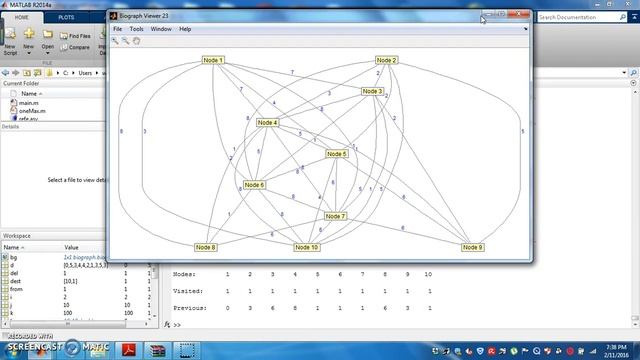Click Node 6 in the graph
The width and height of the screenshot is (640, 360).
coord(254,185)
